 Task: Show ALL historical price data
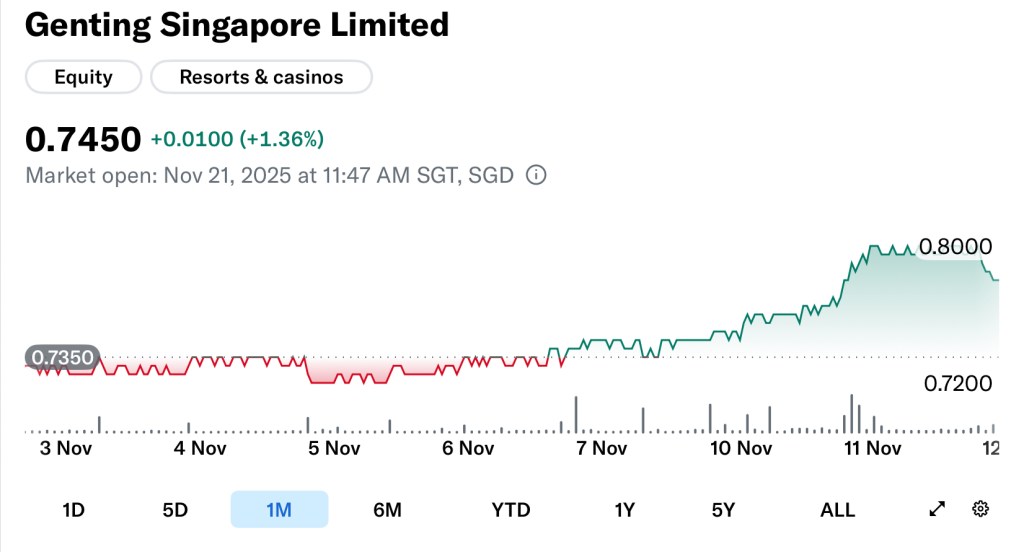click(837, 510)
